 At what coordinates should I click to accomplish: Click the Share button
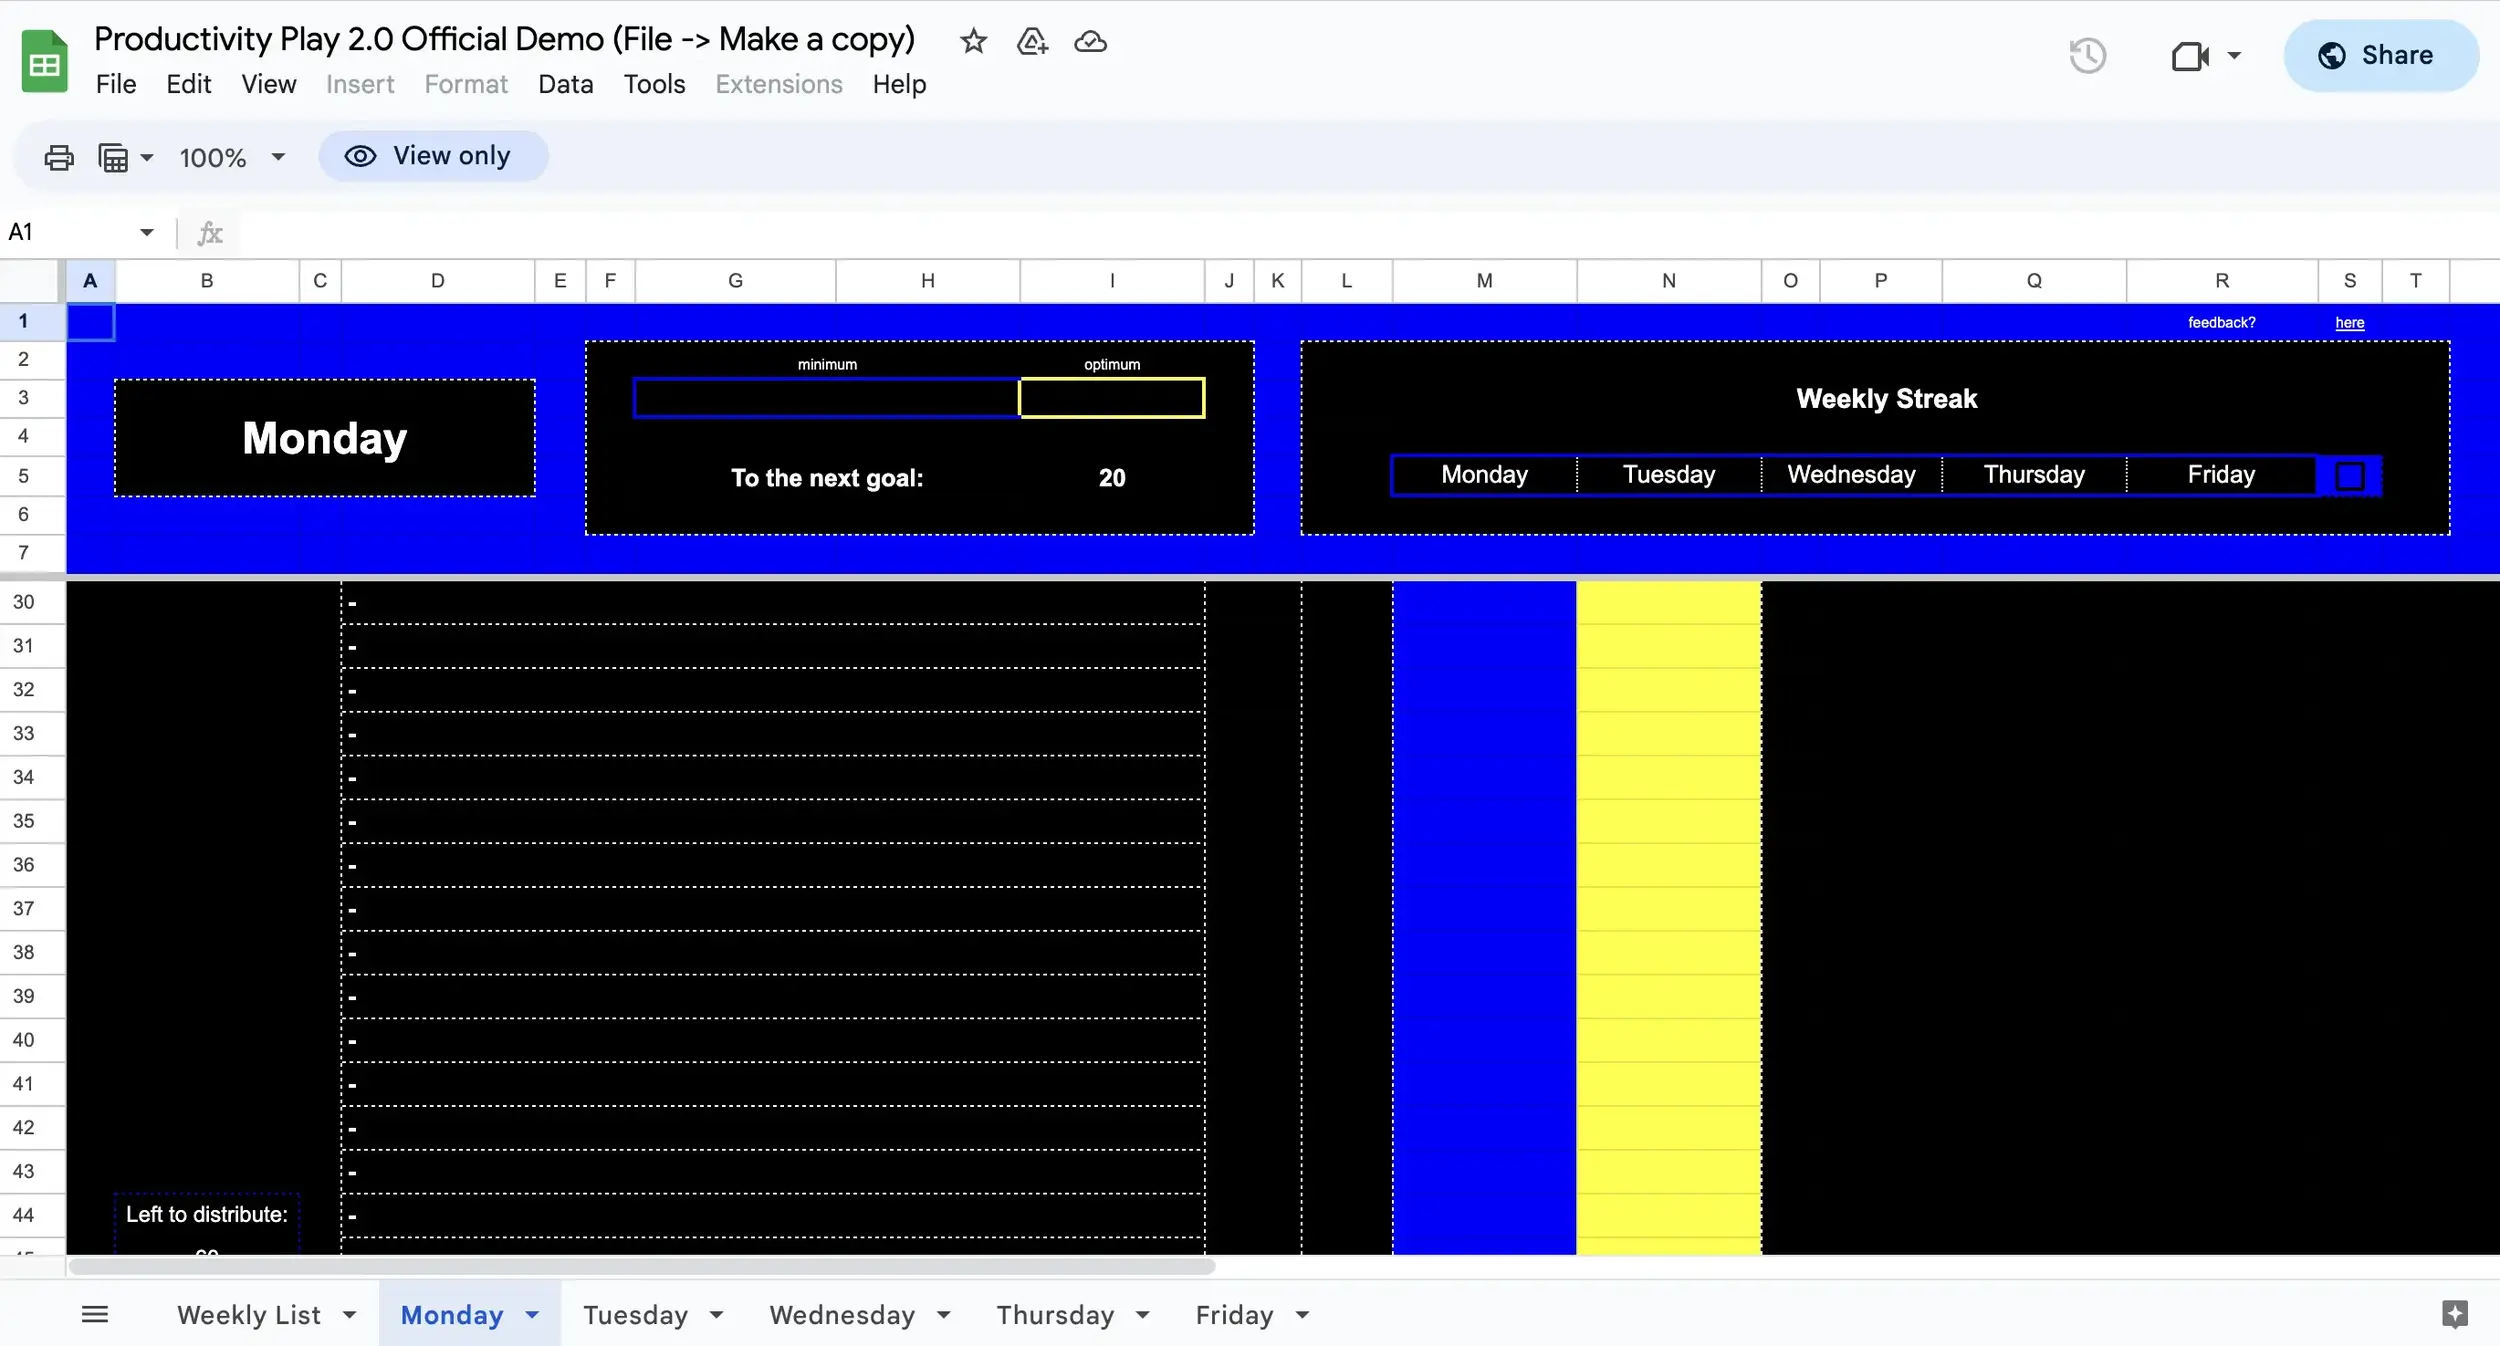point(2381,55)
